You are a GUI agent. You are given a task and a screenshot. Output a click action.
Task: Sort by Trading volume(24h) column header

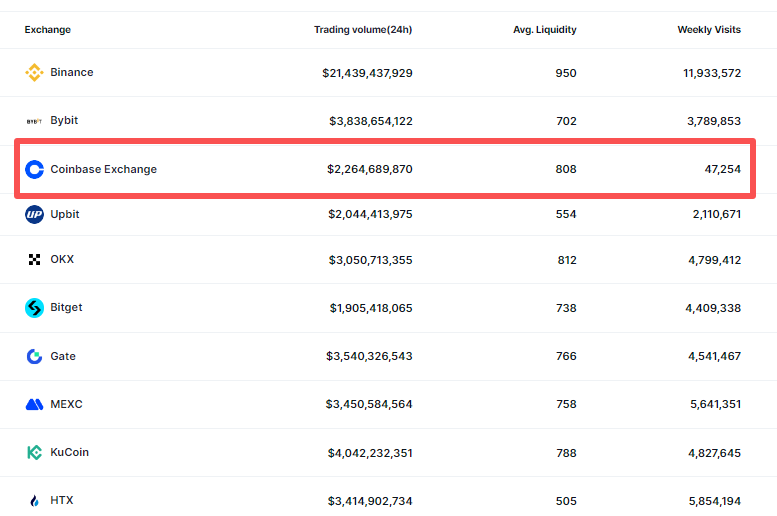tap(363, 30)
